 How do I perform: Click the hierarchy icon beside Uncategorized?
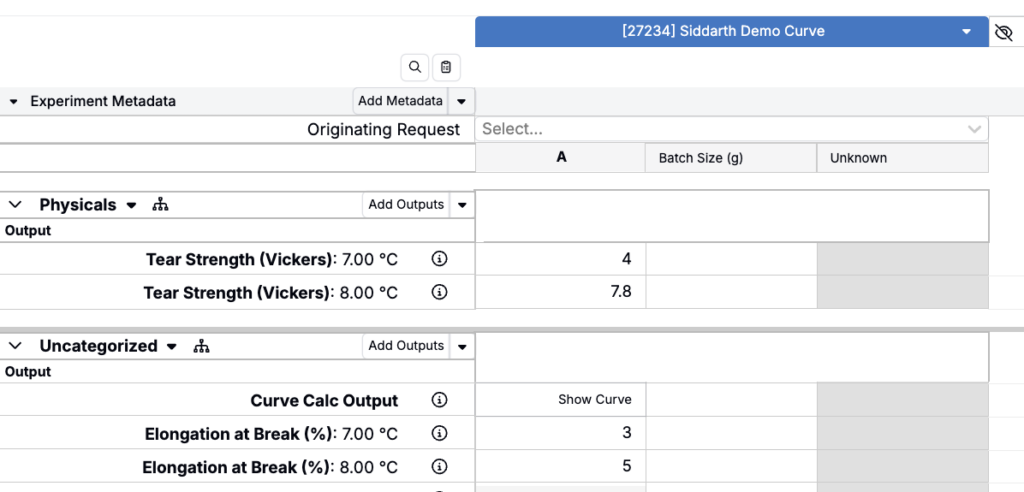point(201,346)
